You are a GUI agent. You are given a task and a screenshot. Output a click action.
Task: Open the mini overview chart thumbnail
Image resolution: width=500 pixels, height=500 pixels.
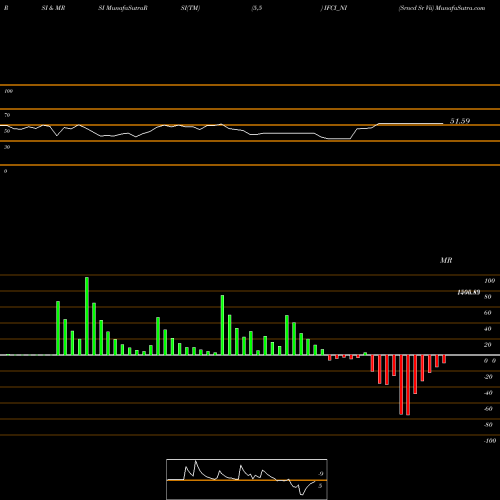247,479
